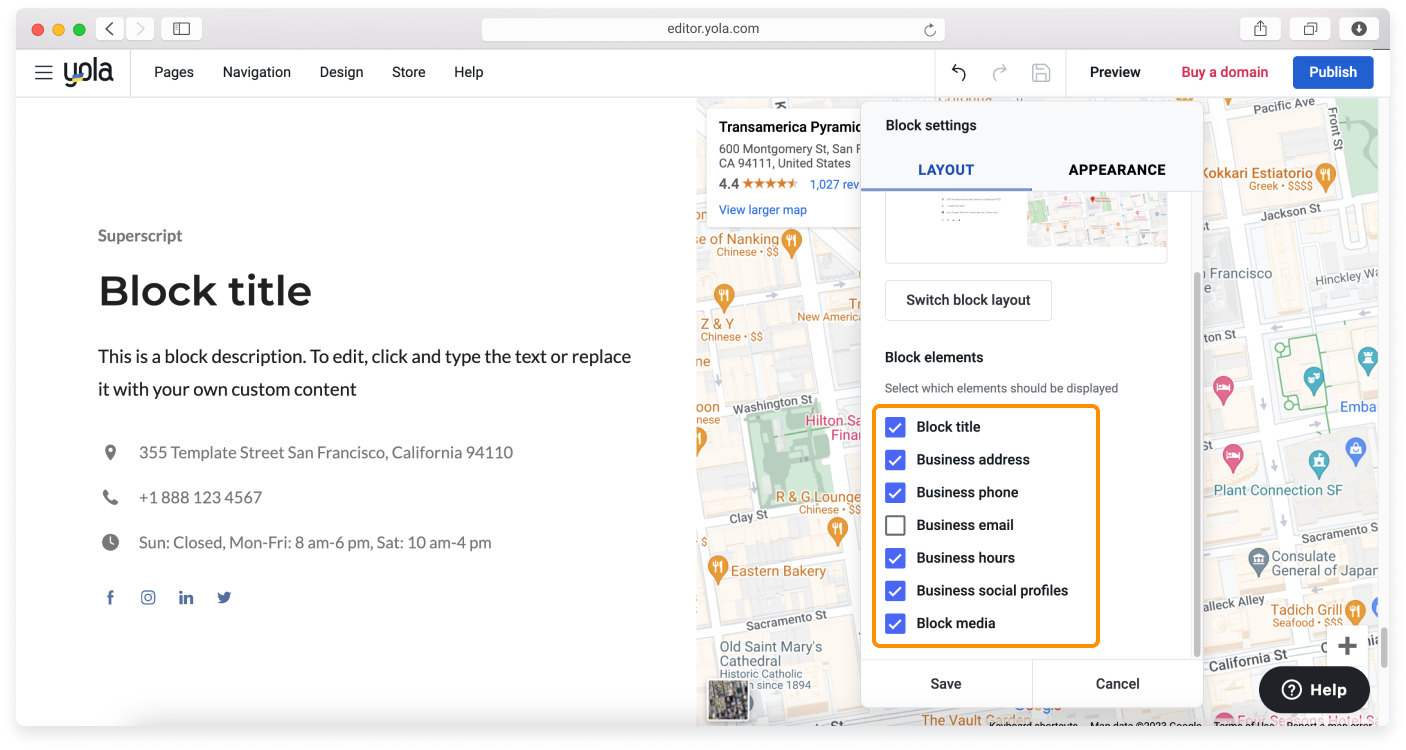
Task: Click the undo arrow icon
Action: (958, 72)
